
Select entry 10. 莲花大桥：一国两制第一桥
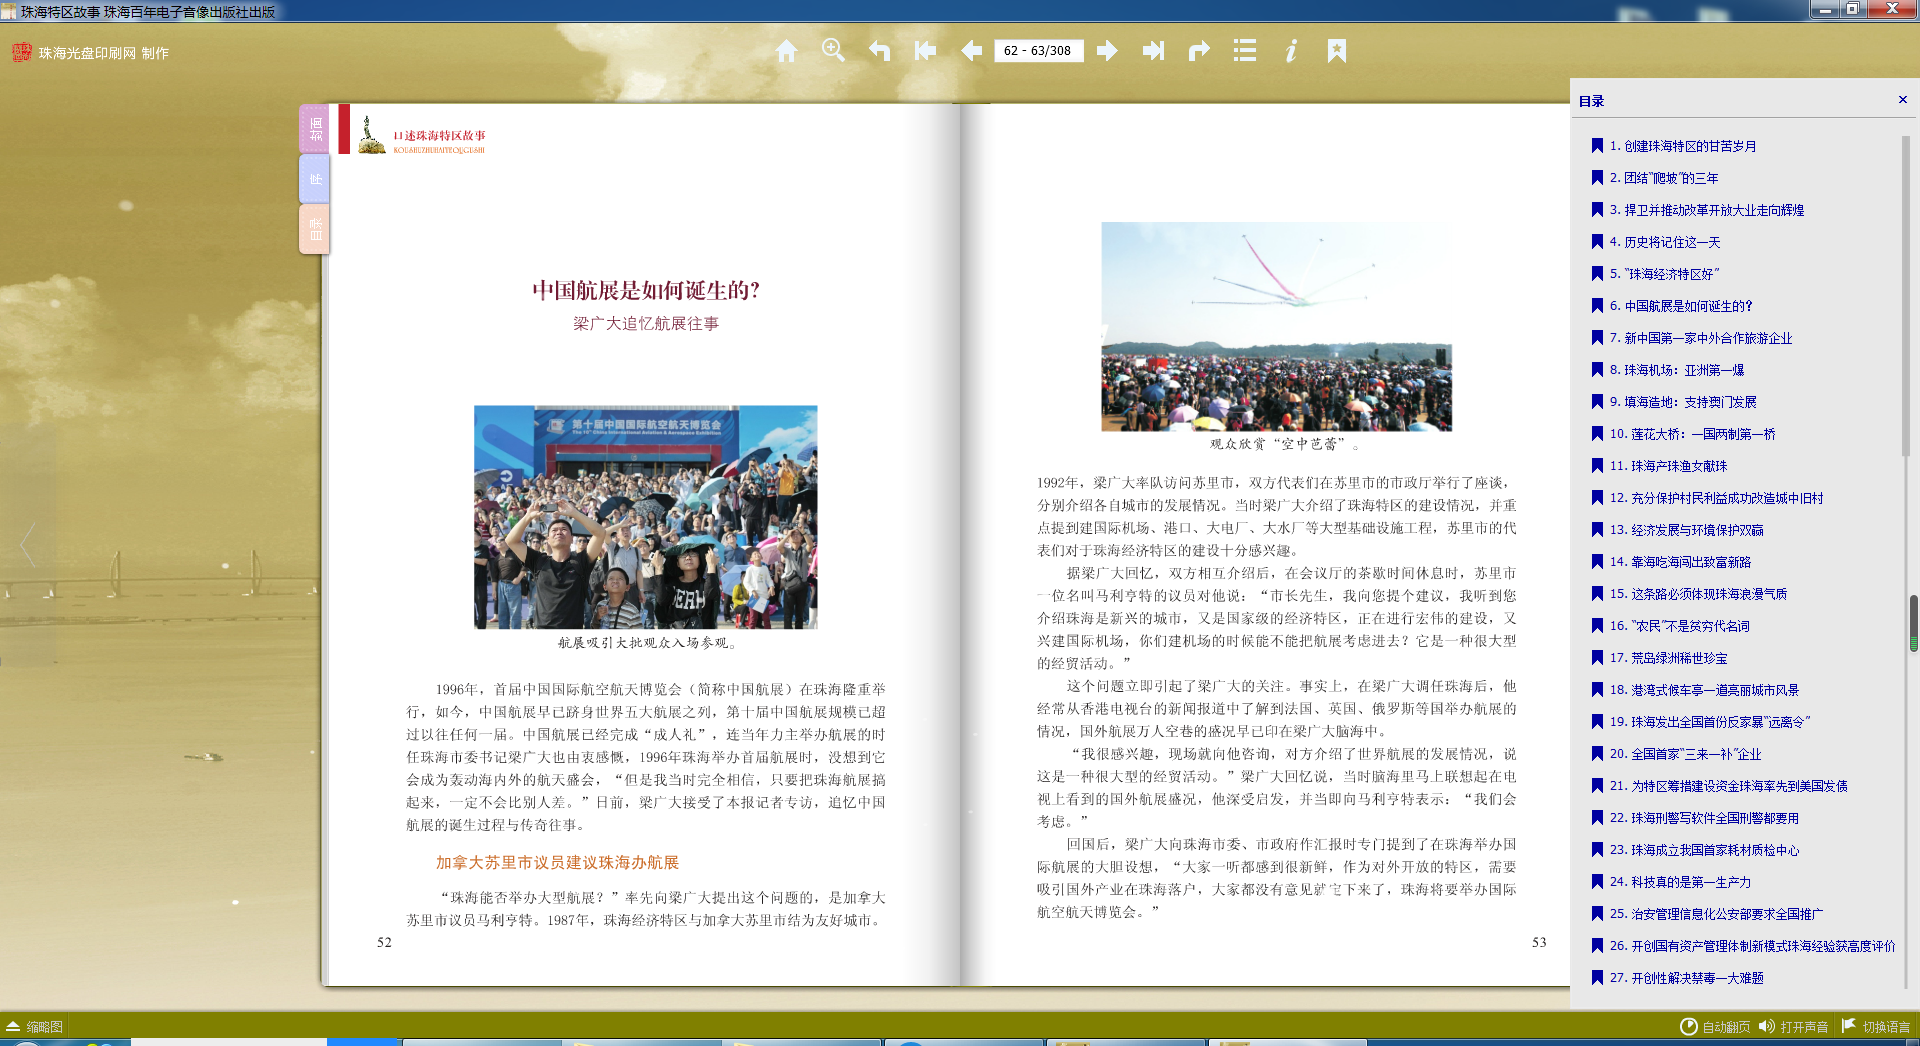click(1693, 434)
